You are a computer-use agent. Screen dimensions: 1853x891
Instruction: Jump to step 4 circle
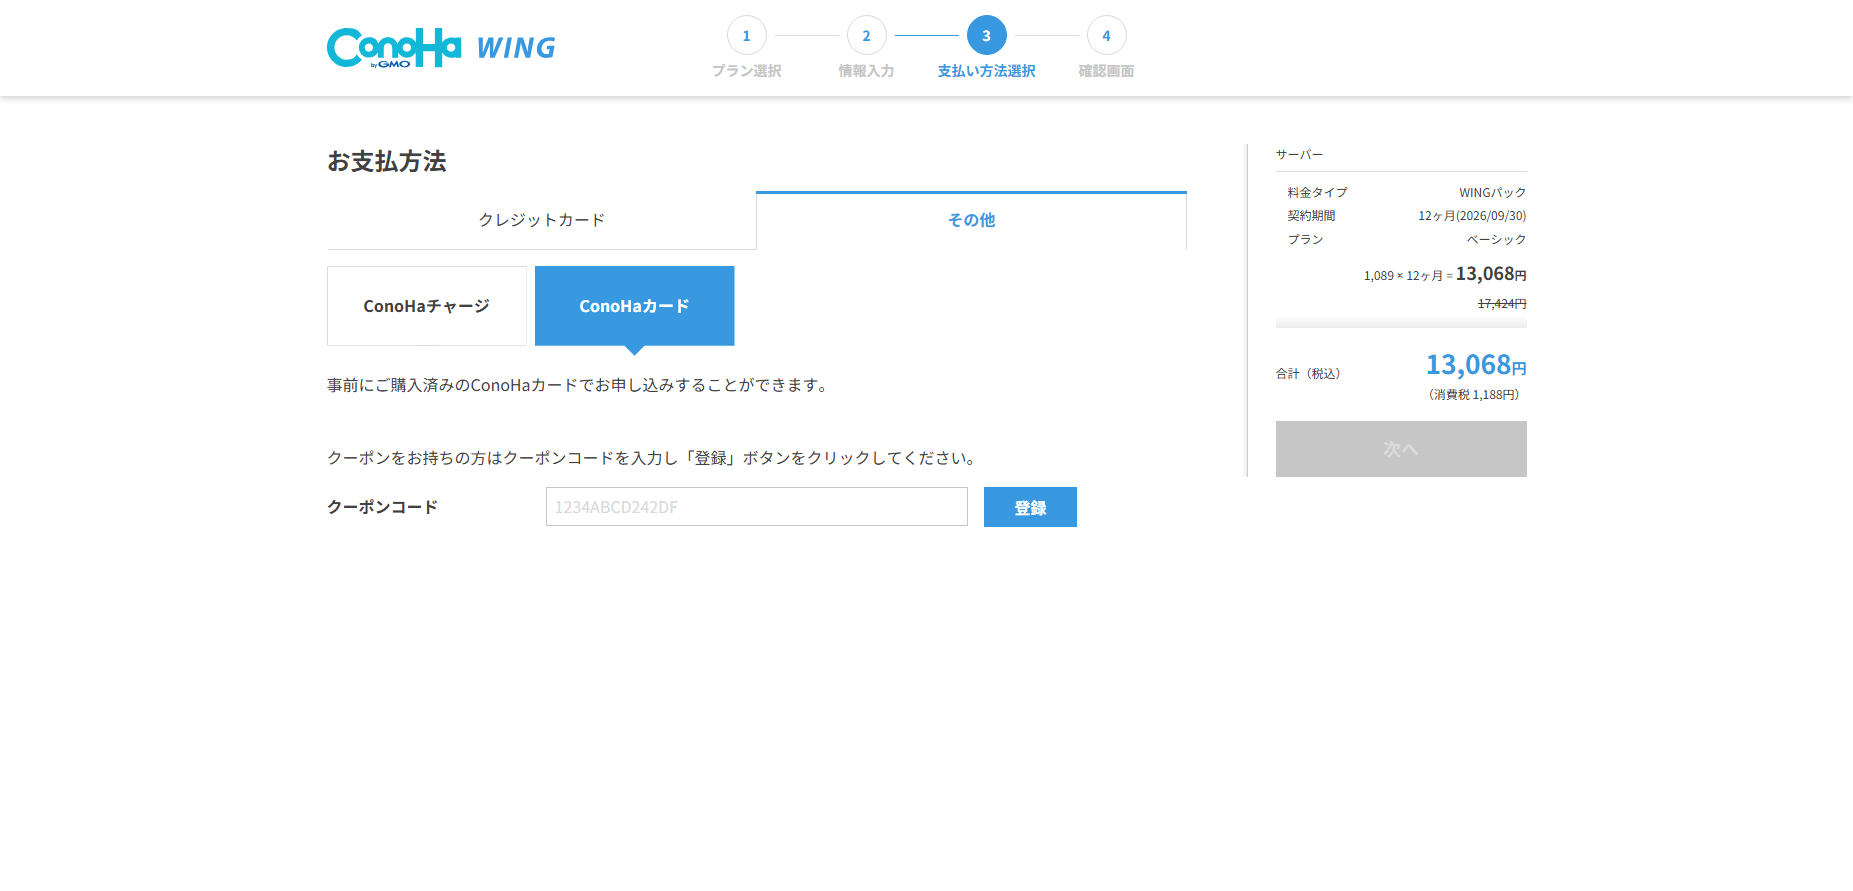[1106, 36]
